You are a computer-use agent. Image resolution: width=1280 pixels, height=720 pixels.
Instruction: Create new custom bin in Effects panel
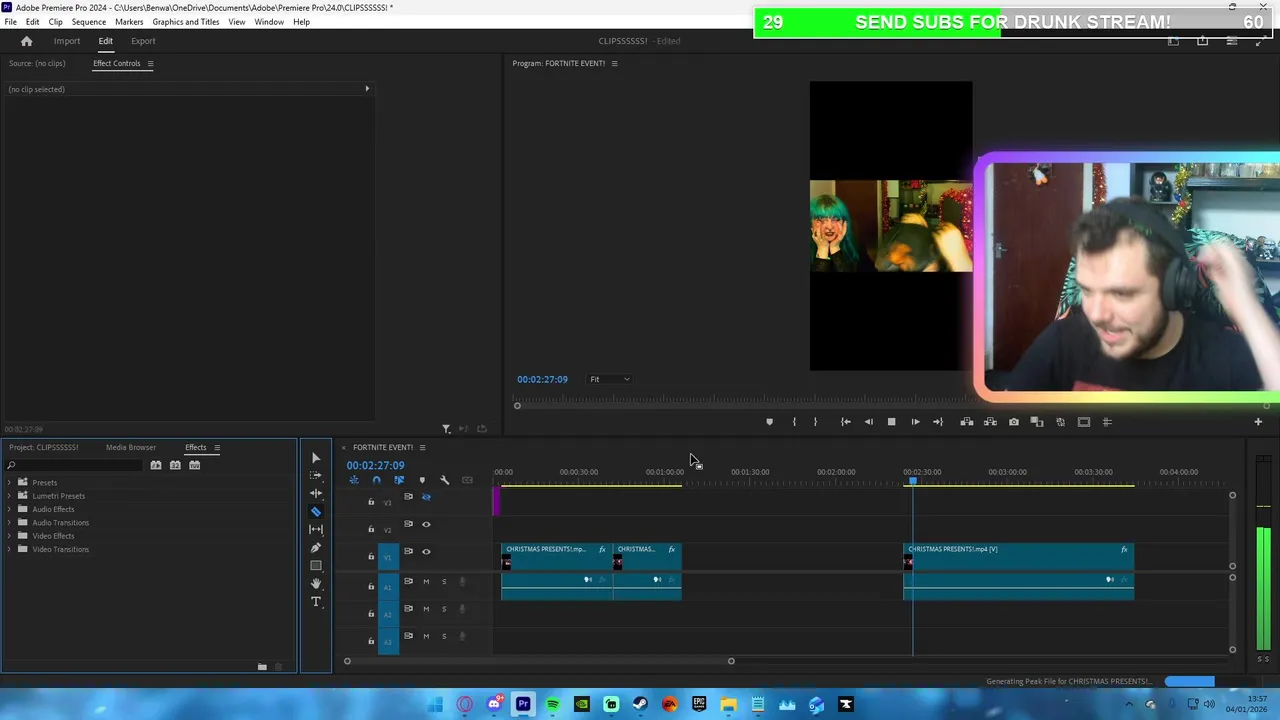(262, 667)
